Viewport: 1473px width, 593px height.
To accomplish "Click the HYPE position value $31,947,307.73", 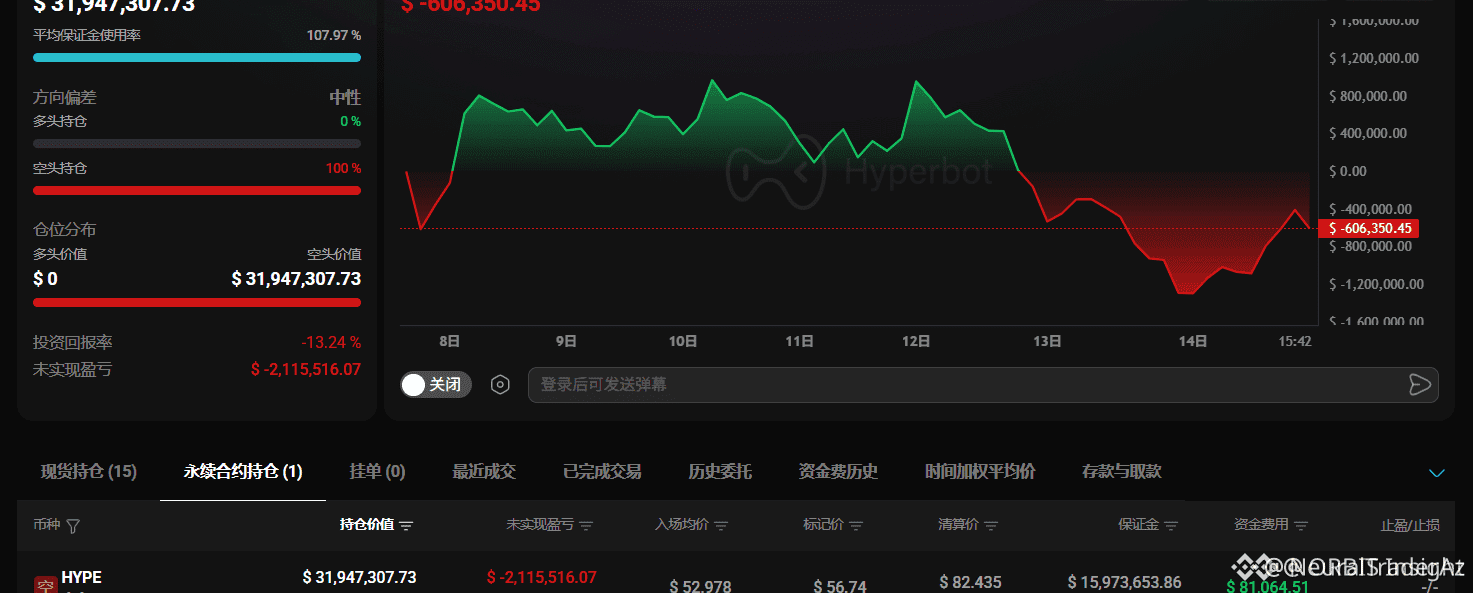I will 360,577.
